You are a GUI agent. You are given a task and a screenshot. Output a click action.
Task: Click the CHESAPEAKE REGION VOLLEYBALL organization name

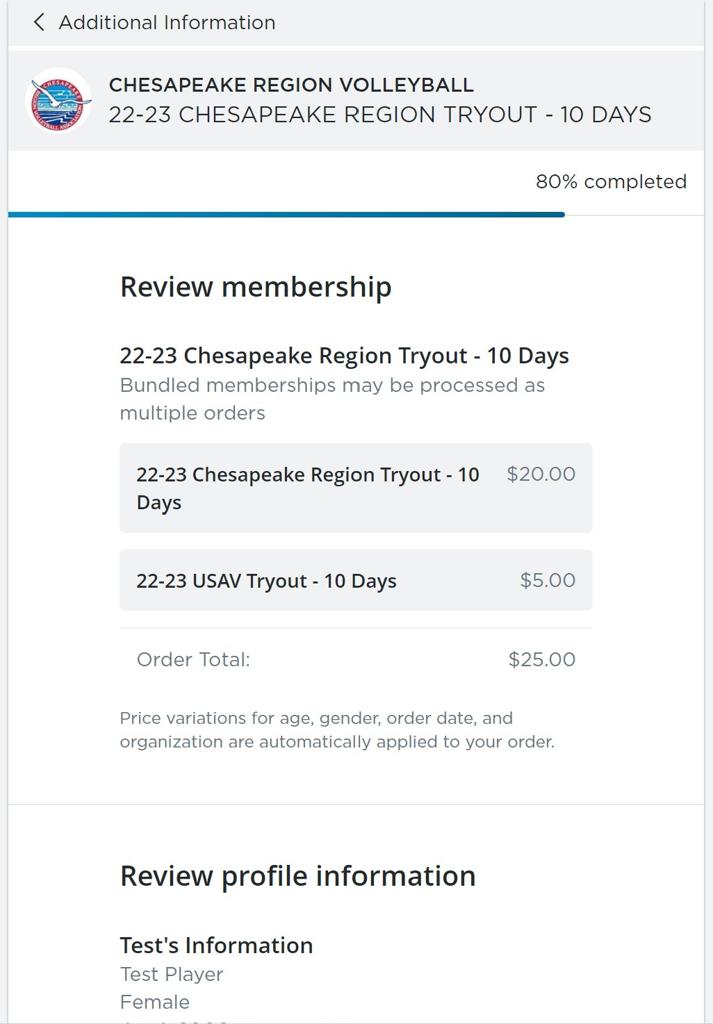[x=290, y=85]
